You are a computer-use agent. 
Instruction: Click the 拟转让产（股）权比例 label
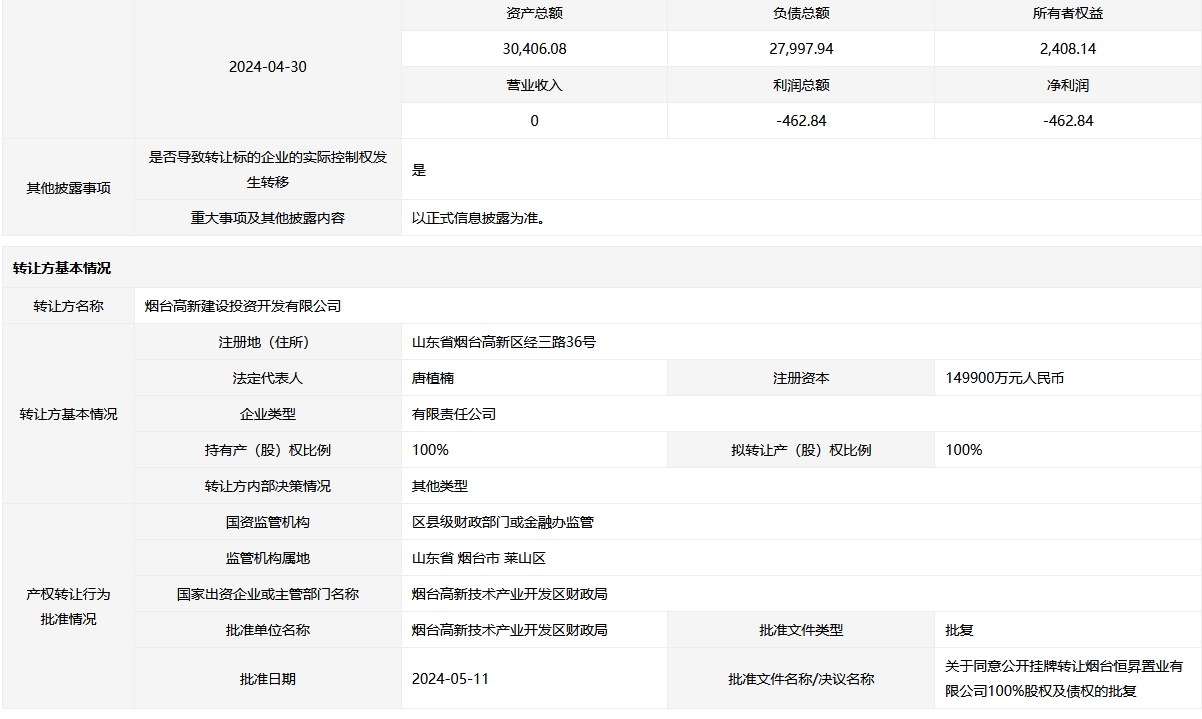[801, 450]
